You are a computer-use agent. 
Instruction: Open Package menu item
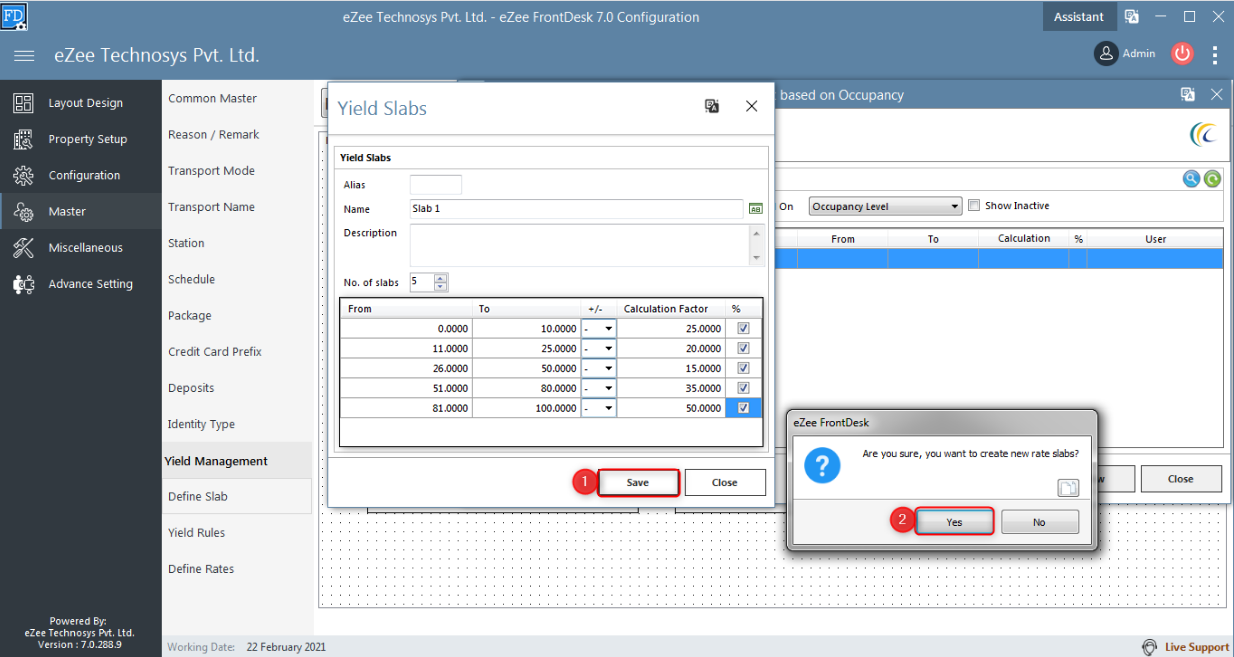click(190, 316)
